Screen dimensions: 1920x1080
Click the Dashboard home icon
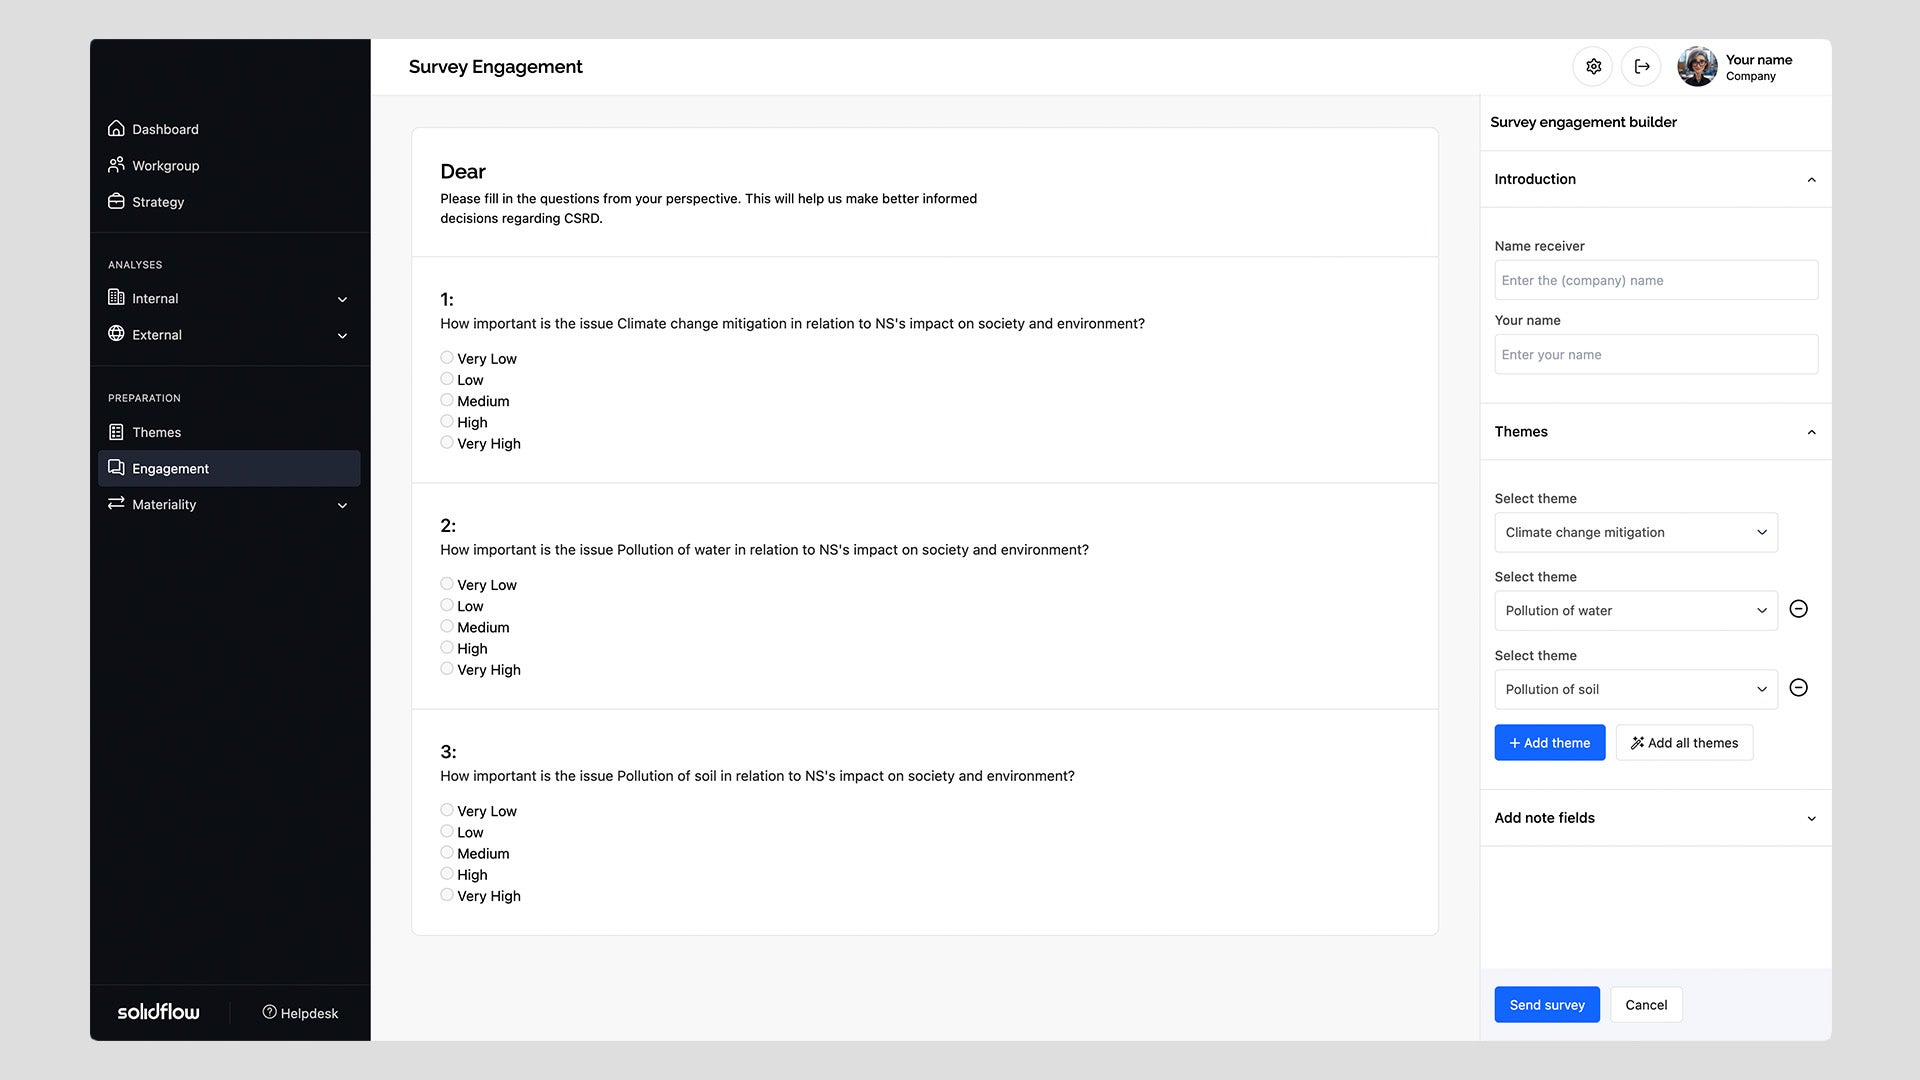coord(116,129)
